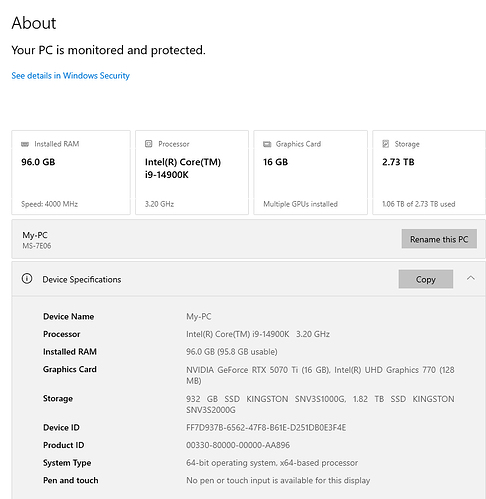Click '96.0 GB (95.8 GB usable)' value
Image resolution: width=486 pixels, height=499 pixels.
coord(232,352)
